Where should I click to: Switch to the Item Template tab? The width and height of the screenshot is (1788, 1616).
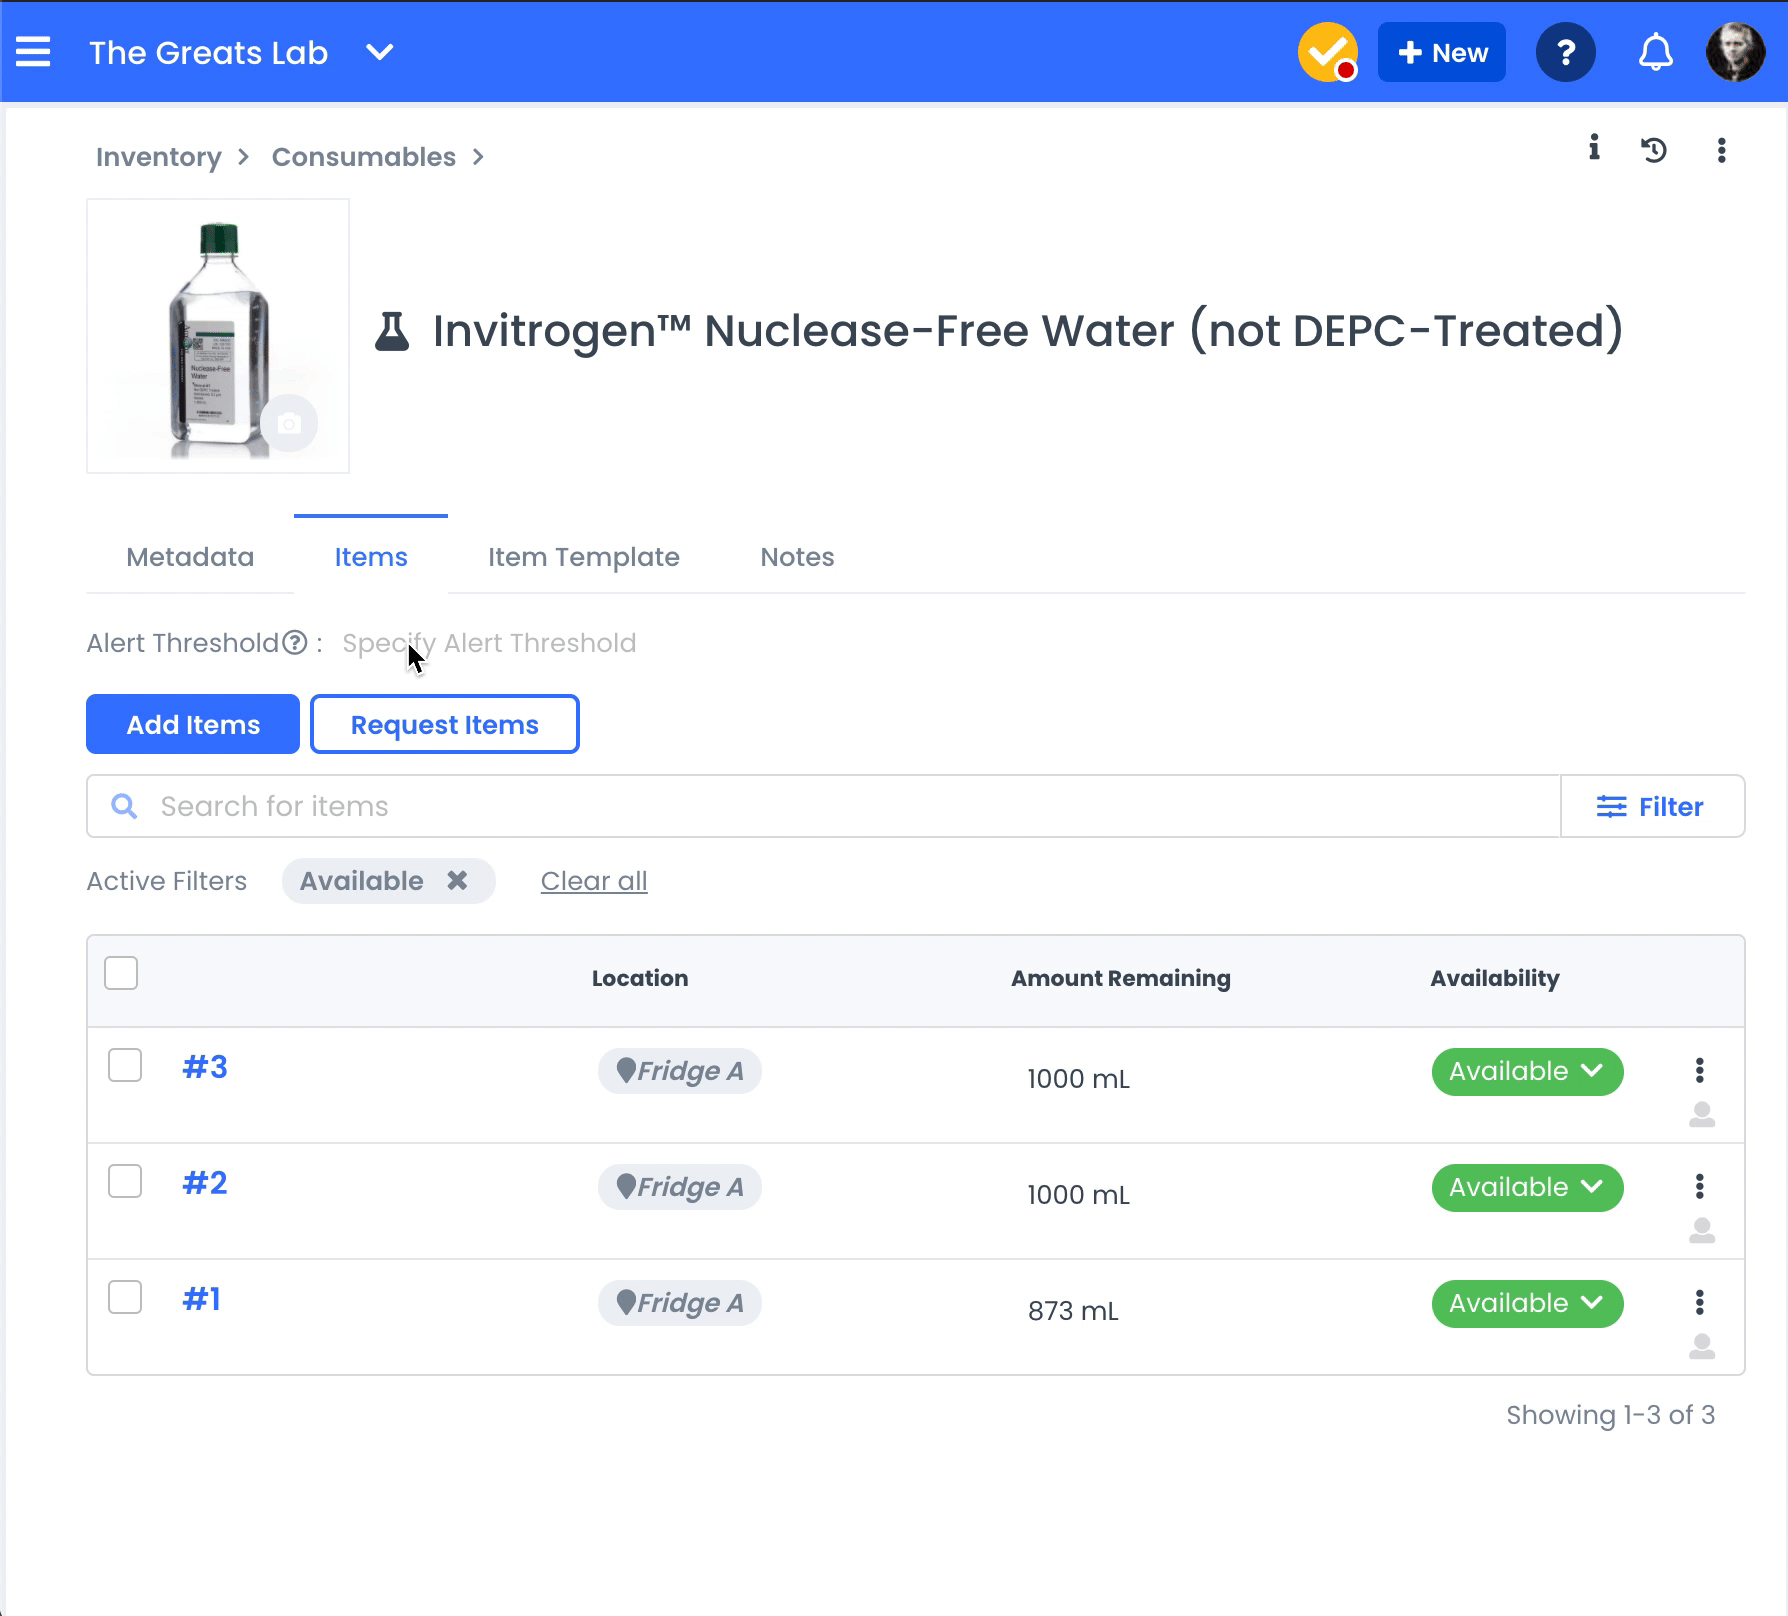(584, 557)
